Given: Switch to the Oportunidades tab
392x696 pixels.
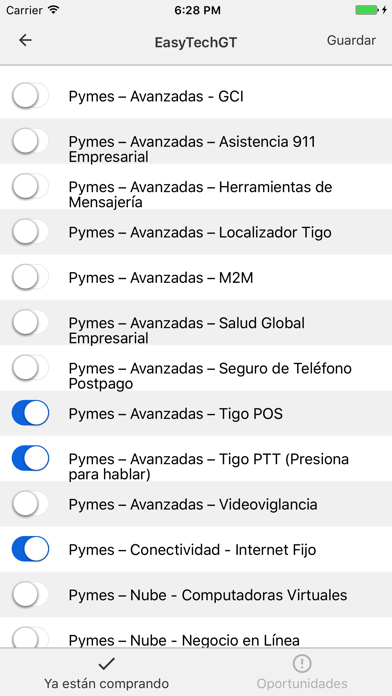Looking at the screenshot, I should click(x=302, y=672).
